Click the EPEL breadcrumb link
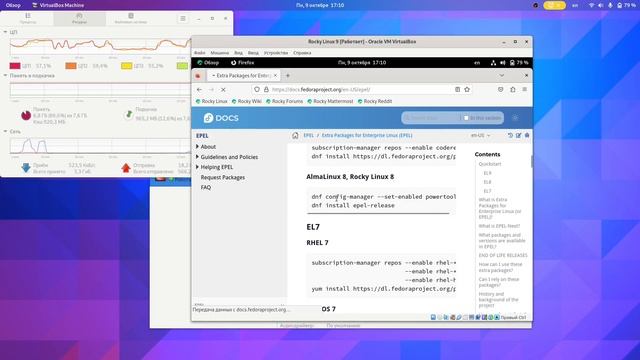Viewport: 640px width, 360px height. click(x=309, y=135)
